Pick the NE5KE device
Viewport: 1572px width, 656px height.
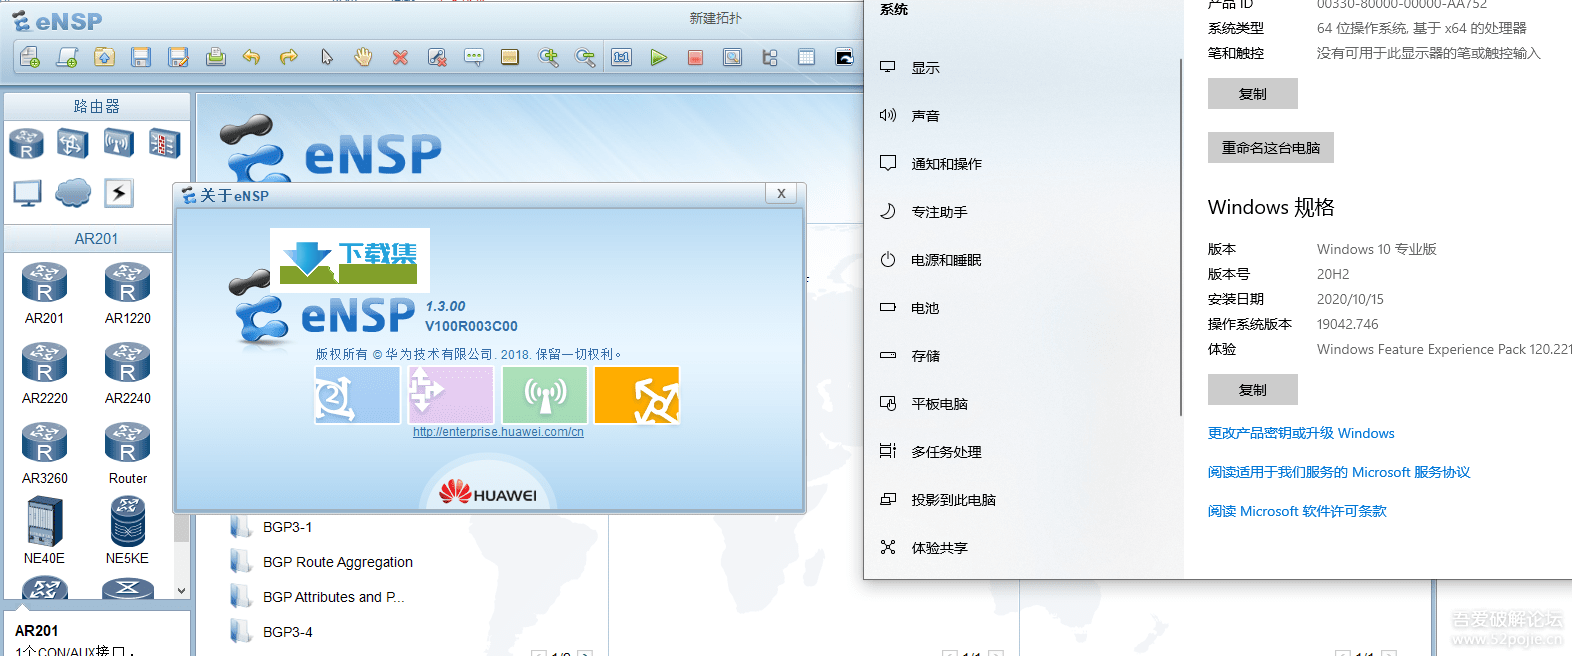(x=127, y=531)
